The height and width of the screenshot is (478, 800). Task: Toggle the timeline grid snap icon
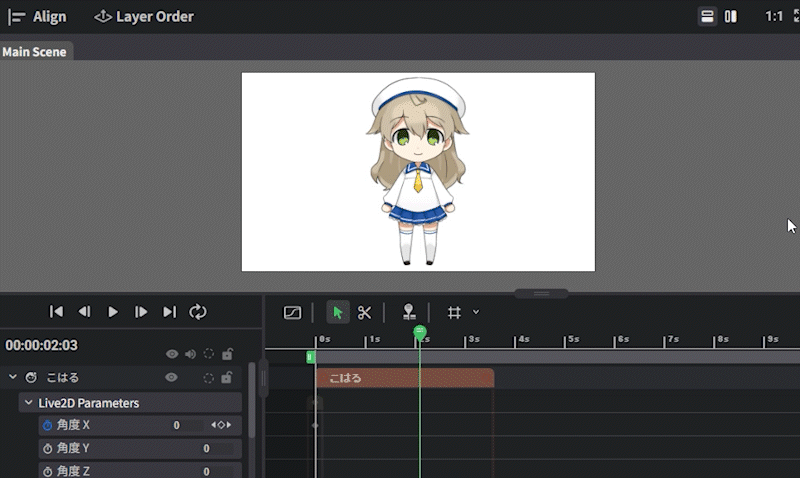coord(454,312)
